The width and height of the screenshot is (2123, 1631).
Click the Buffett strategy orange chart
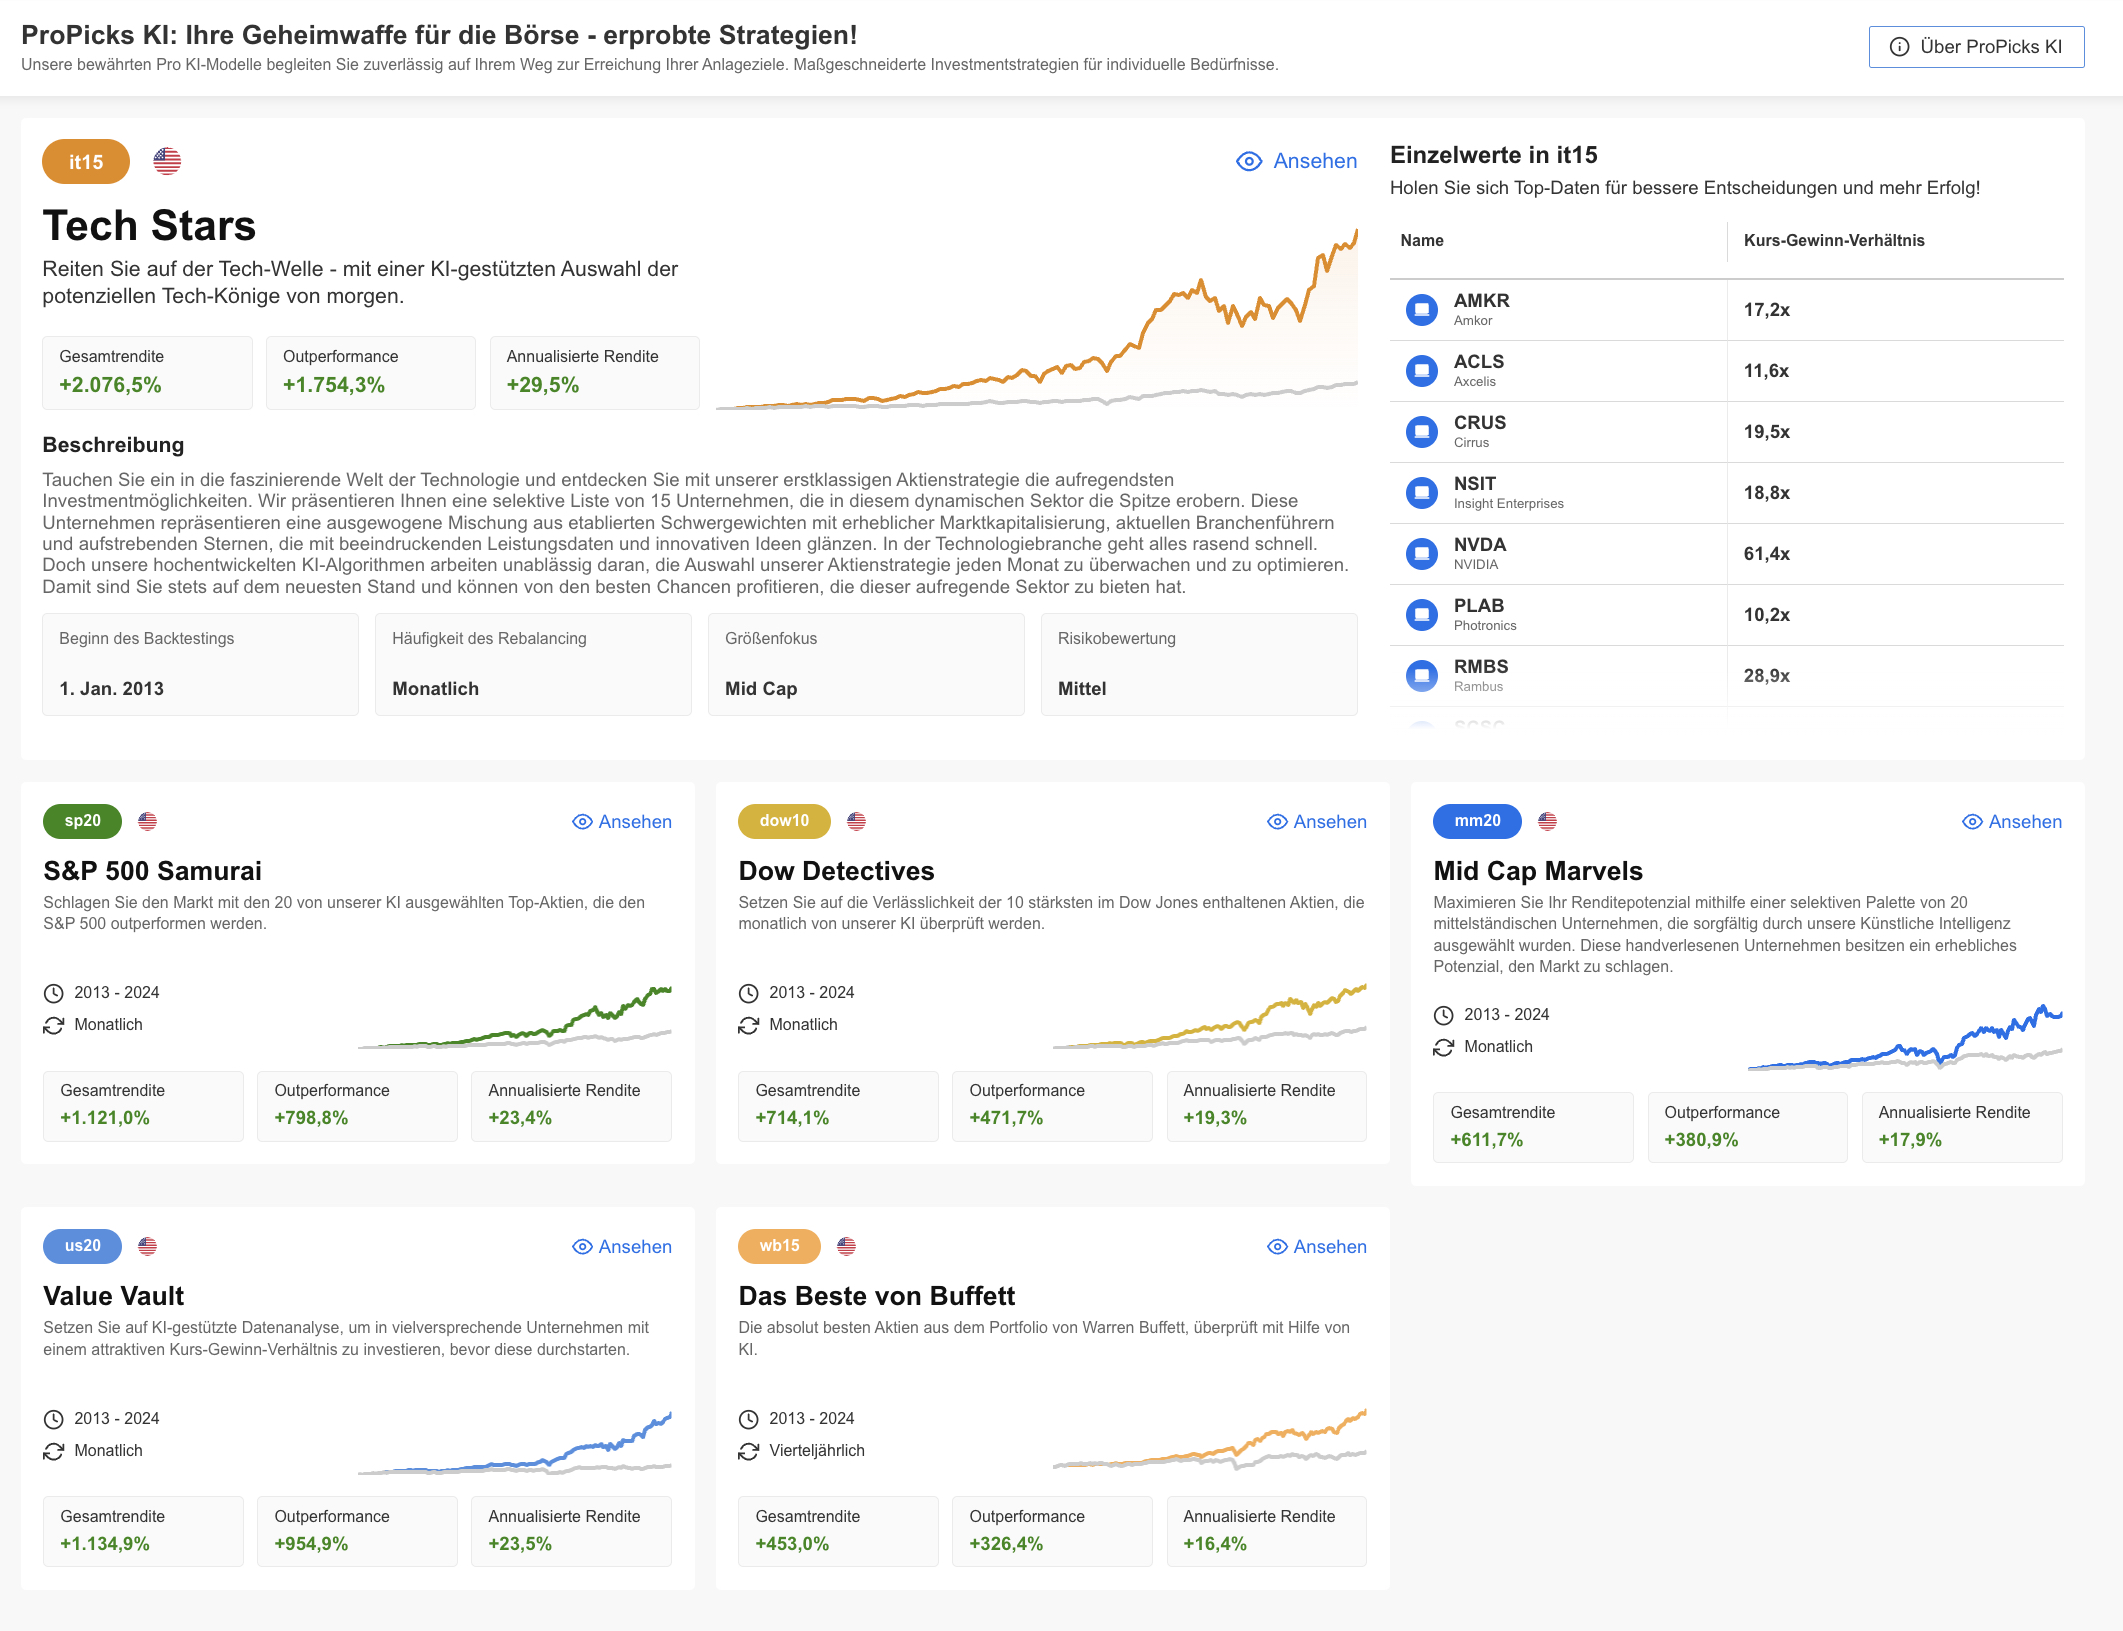[x=1210, y=1440]
